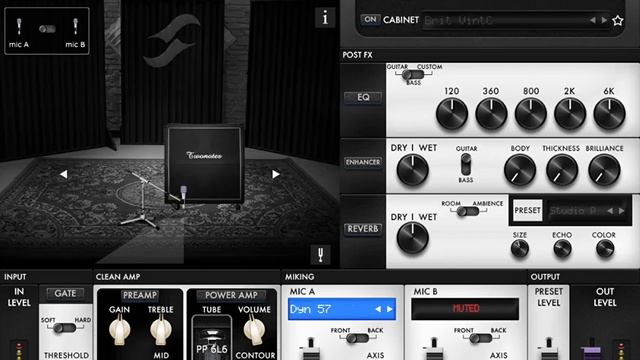Switch the EQ Guitar/Bass/Custom mode slider
The image size is (640, 360).
413,75
